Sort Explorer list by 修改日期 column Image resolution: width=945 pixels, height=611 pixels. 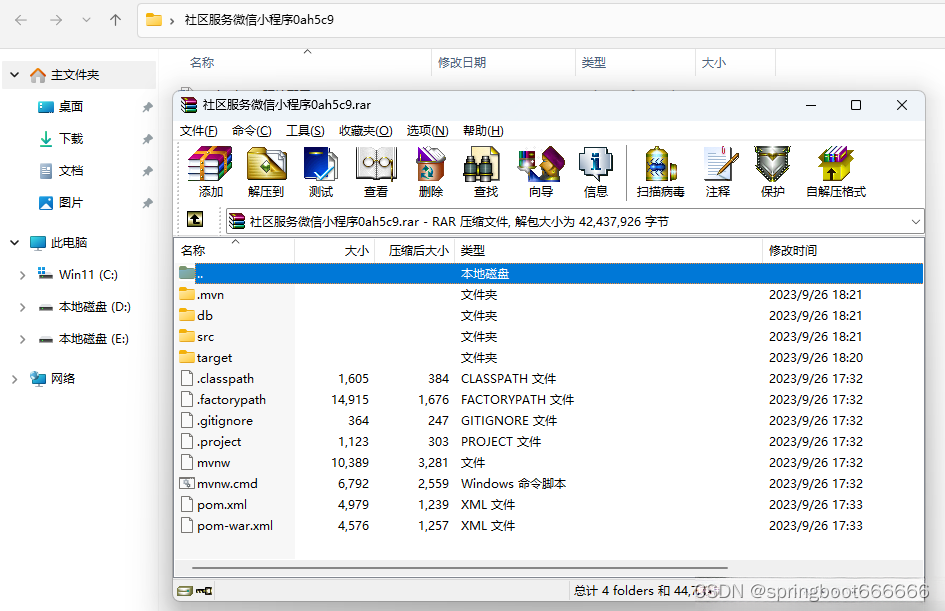coord(503,63)
